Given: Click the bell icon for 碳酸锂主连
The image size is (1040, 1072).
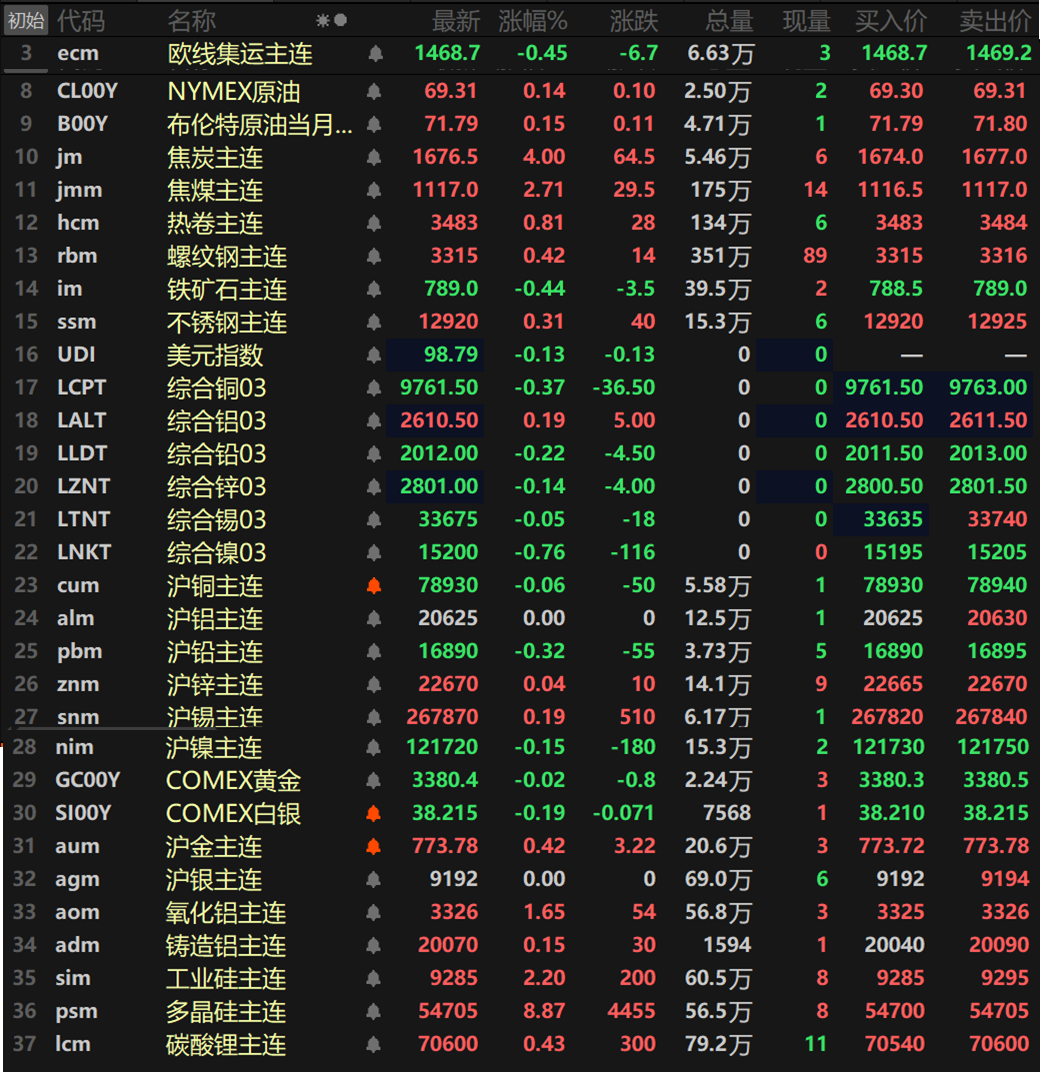Looking at the screenshot, I should pyautogui.click(x=374, y=1044).
